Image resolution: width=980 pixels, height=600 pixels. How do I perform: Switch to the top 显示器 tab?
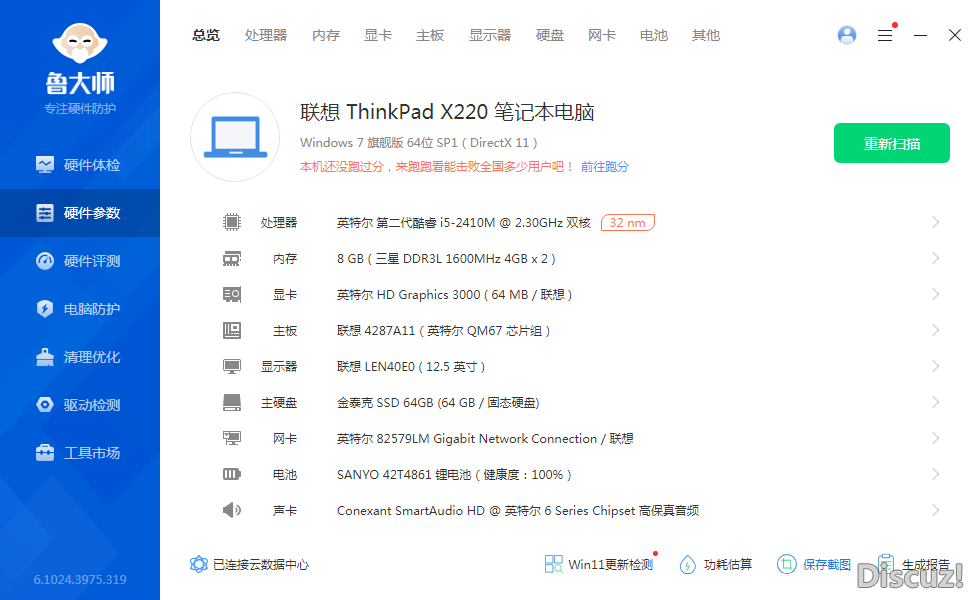(490, 35)
